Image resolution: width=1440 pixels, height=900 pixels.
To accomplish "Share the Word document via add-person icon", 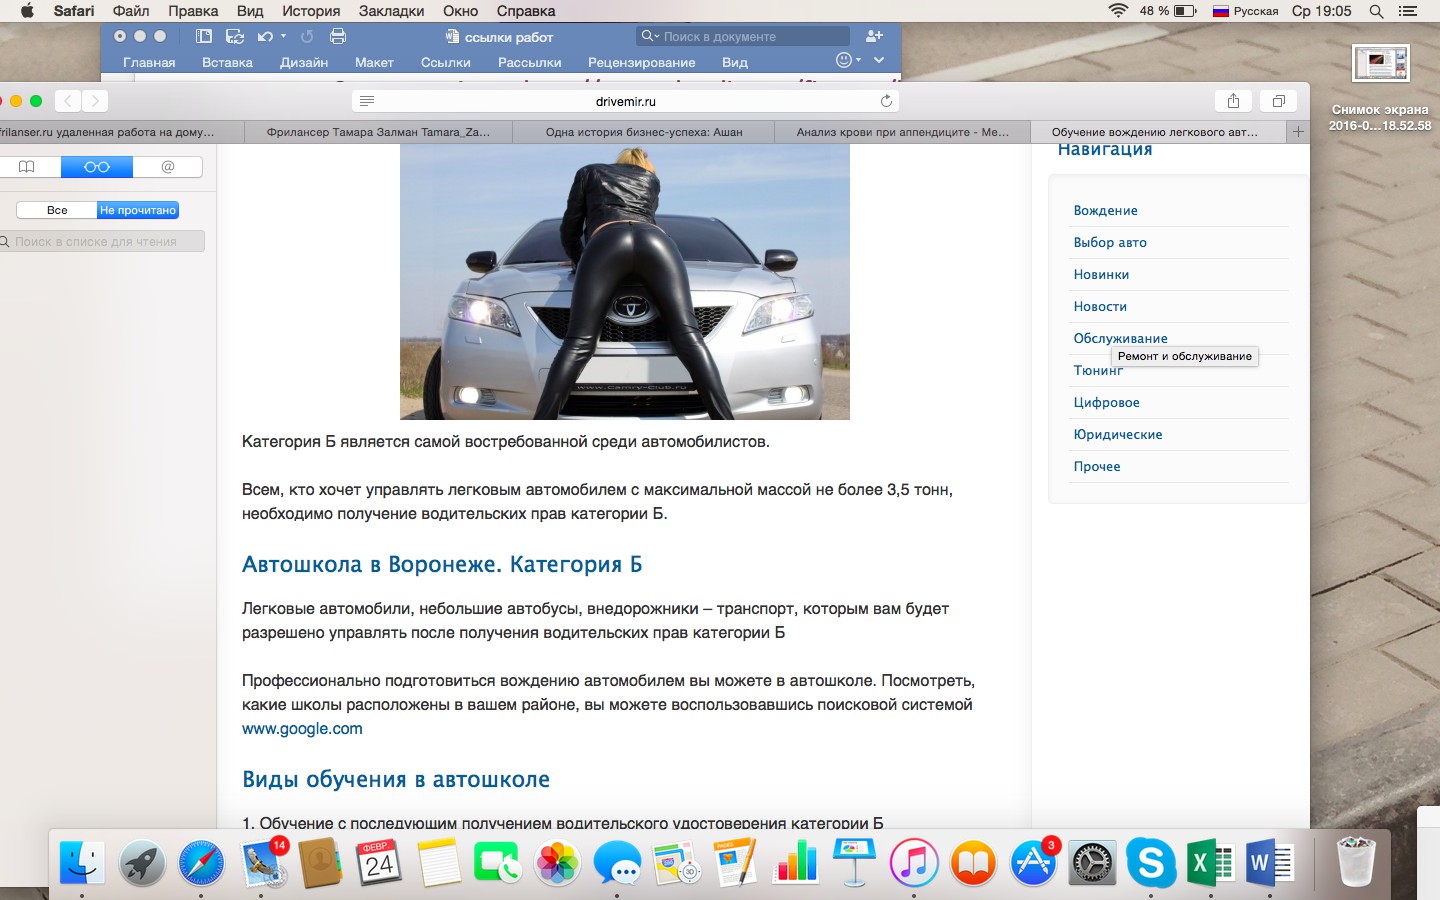I will pyautogui.click(x=874, y=36).
